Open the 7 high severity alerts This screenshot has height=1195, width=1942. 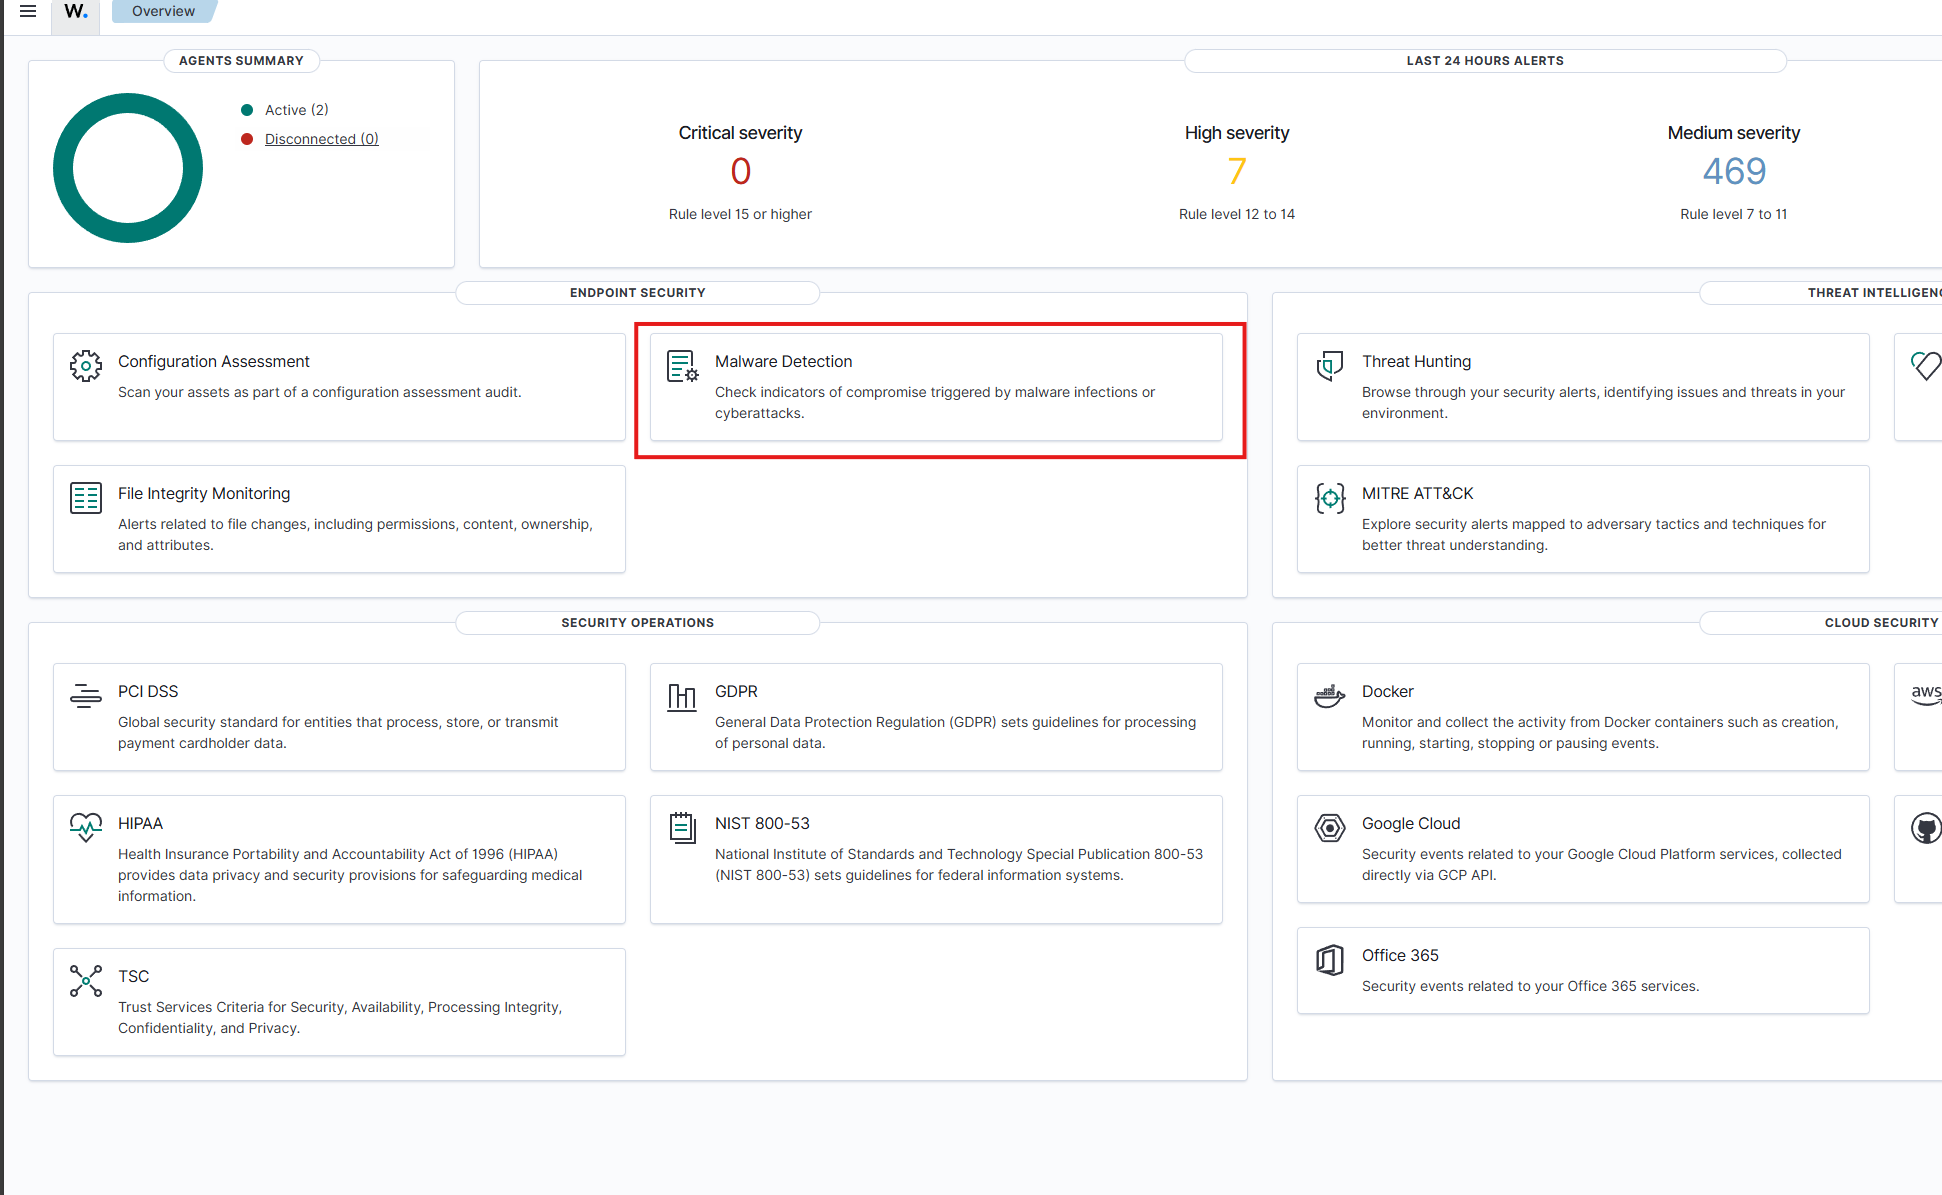point(1236,172)
